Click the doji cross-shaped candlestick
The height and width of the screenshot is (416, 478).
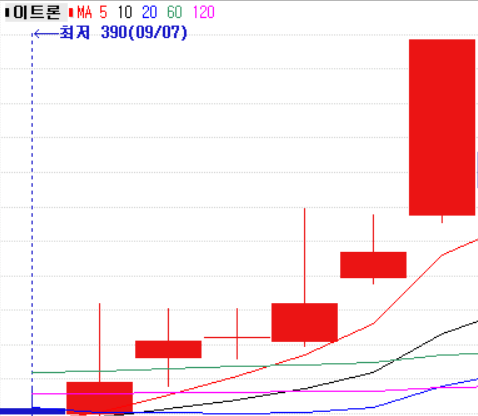[237, 334]
